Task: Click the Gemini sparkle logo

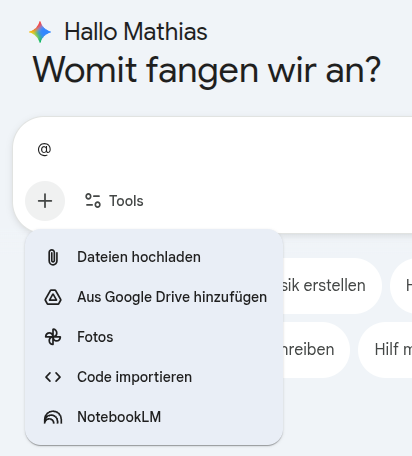Action: 40,32
